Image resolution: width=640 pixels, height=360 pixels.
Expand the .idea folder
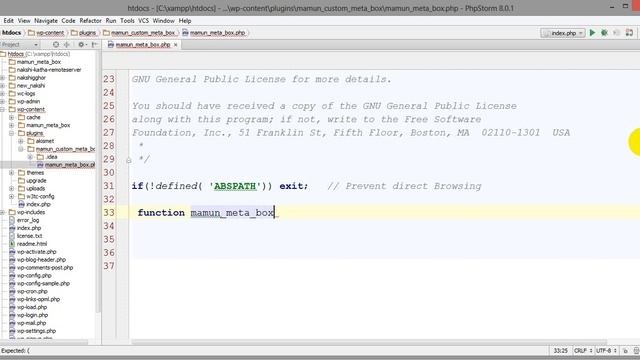point(30,157)
